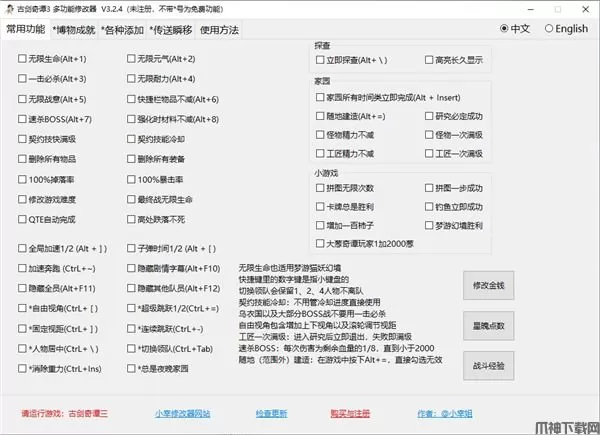Image resolution: width=600 pixels, height=435 pixels.
Task: Check *切换领队(Ctrl+Tab) option
Action: 131,349
